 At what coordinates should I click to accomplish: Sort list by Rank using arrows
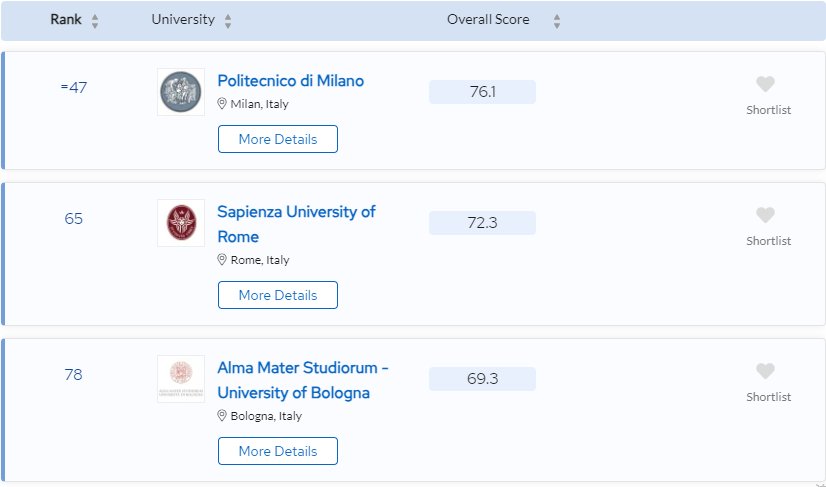click(x=95, y=21)
